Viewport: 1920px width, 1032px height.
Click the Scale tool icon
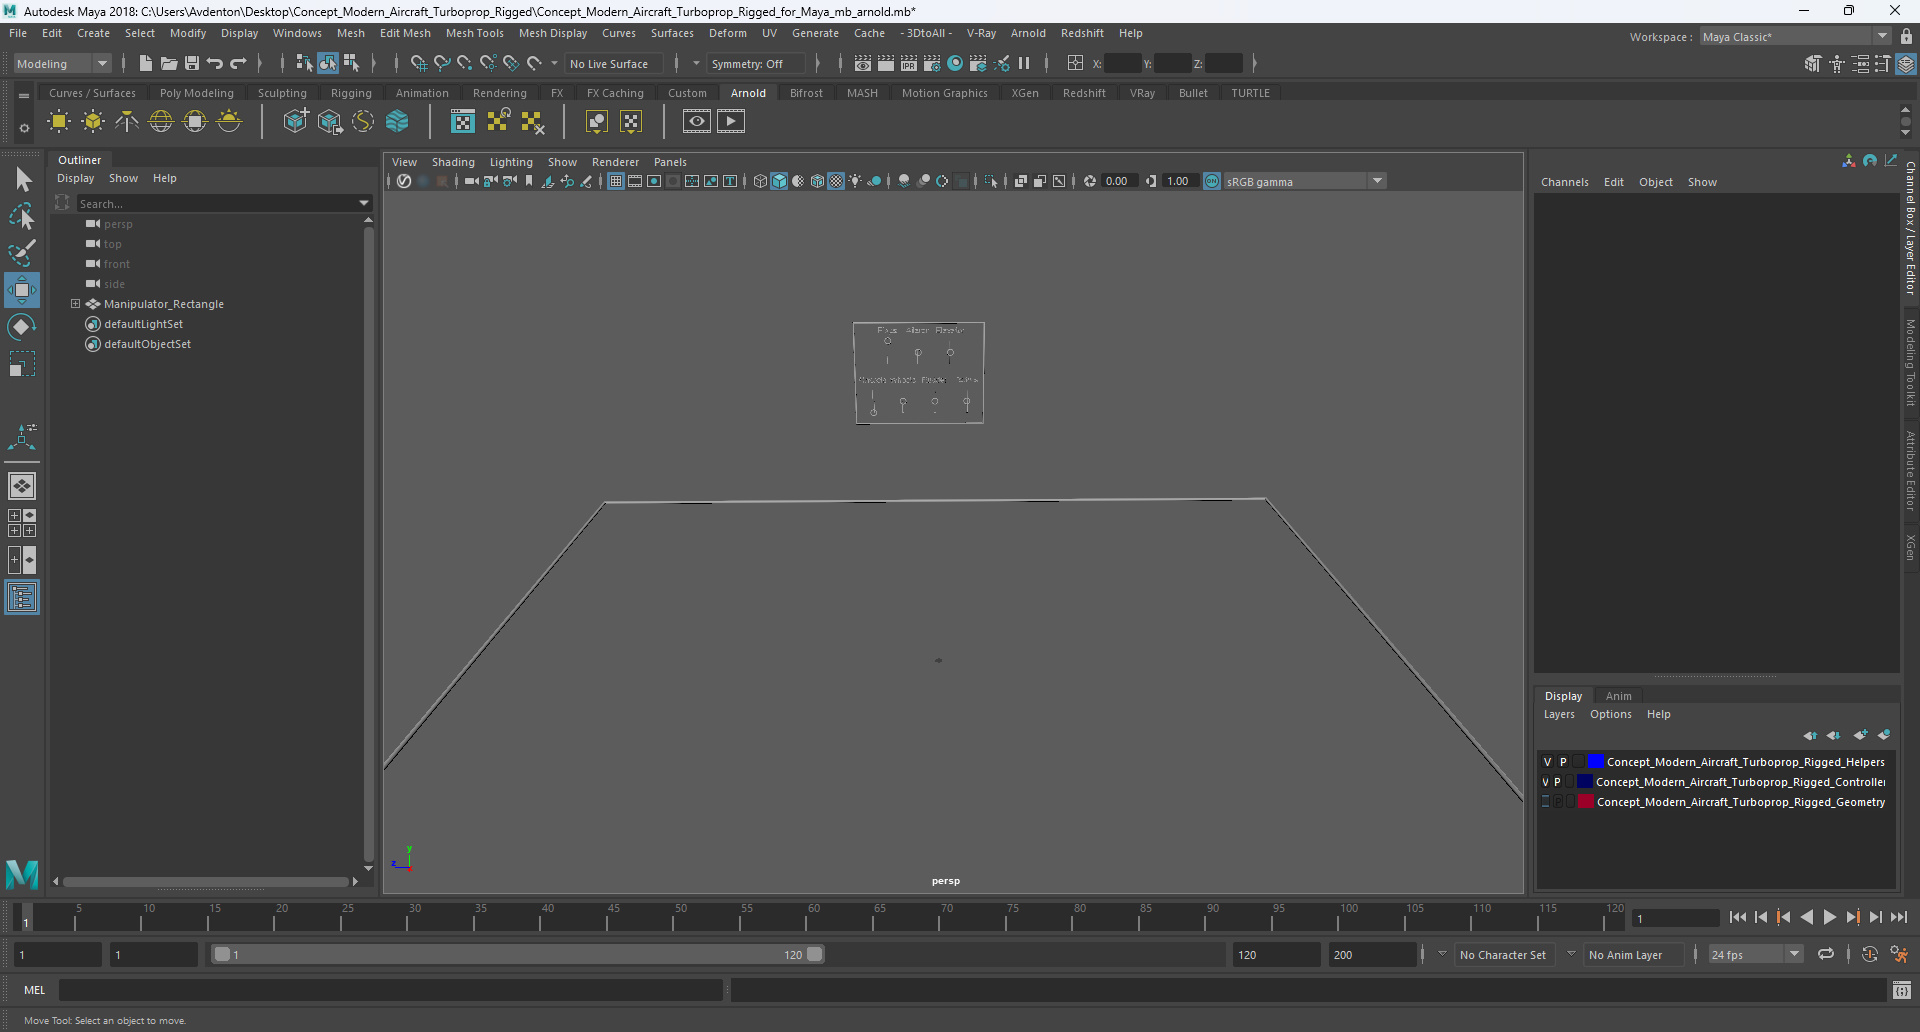[22, 364]
